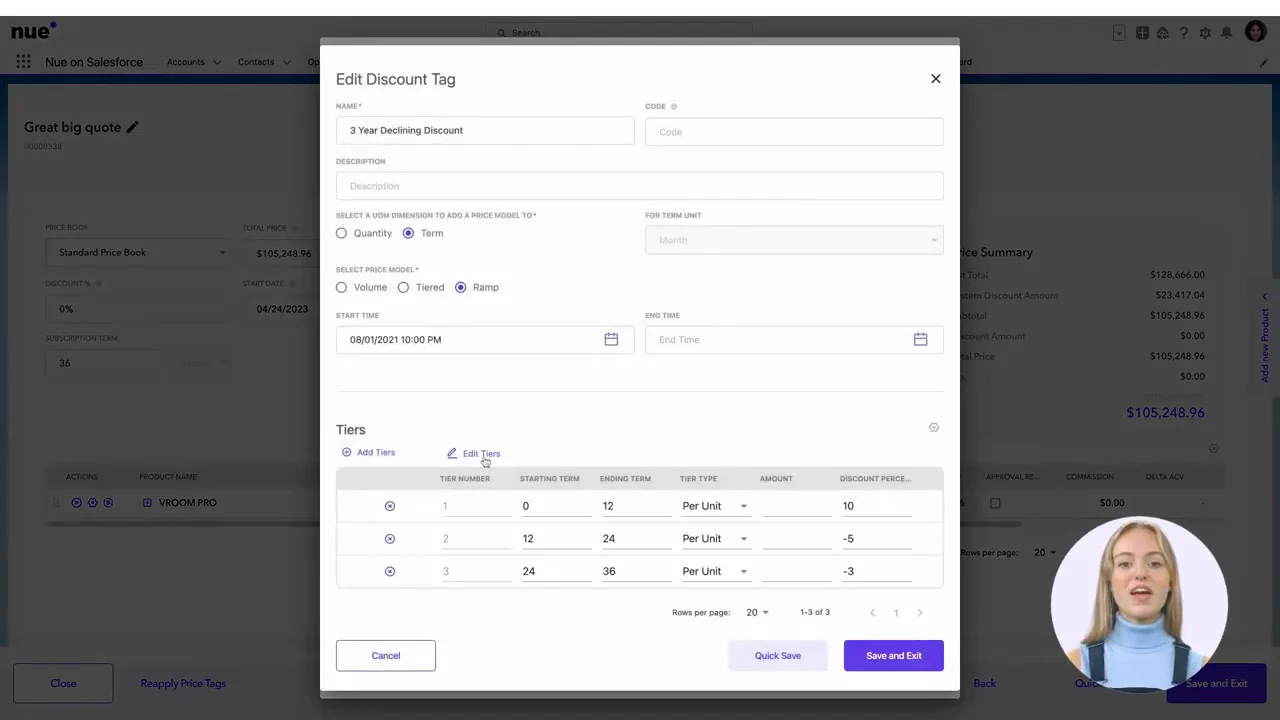This screenshot has height=720, width=1280.
Task: Open the End Time calendar picker
Action: pyautogui.click(x=920, y=340)
